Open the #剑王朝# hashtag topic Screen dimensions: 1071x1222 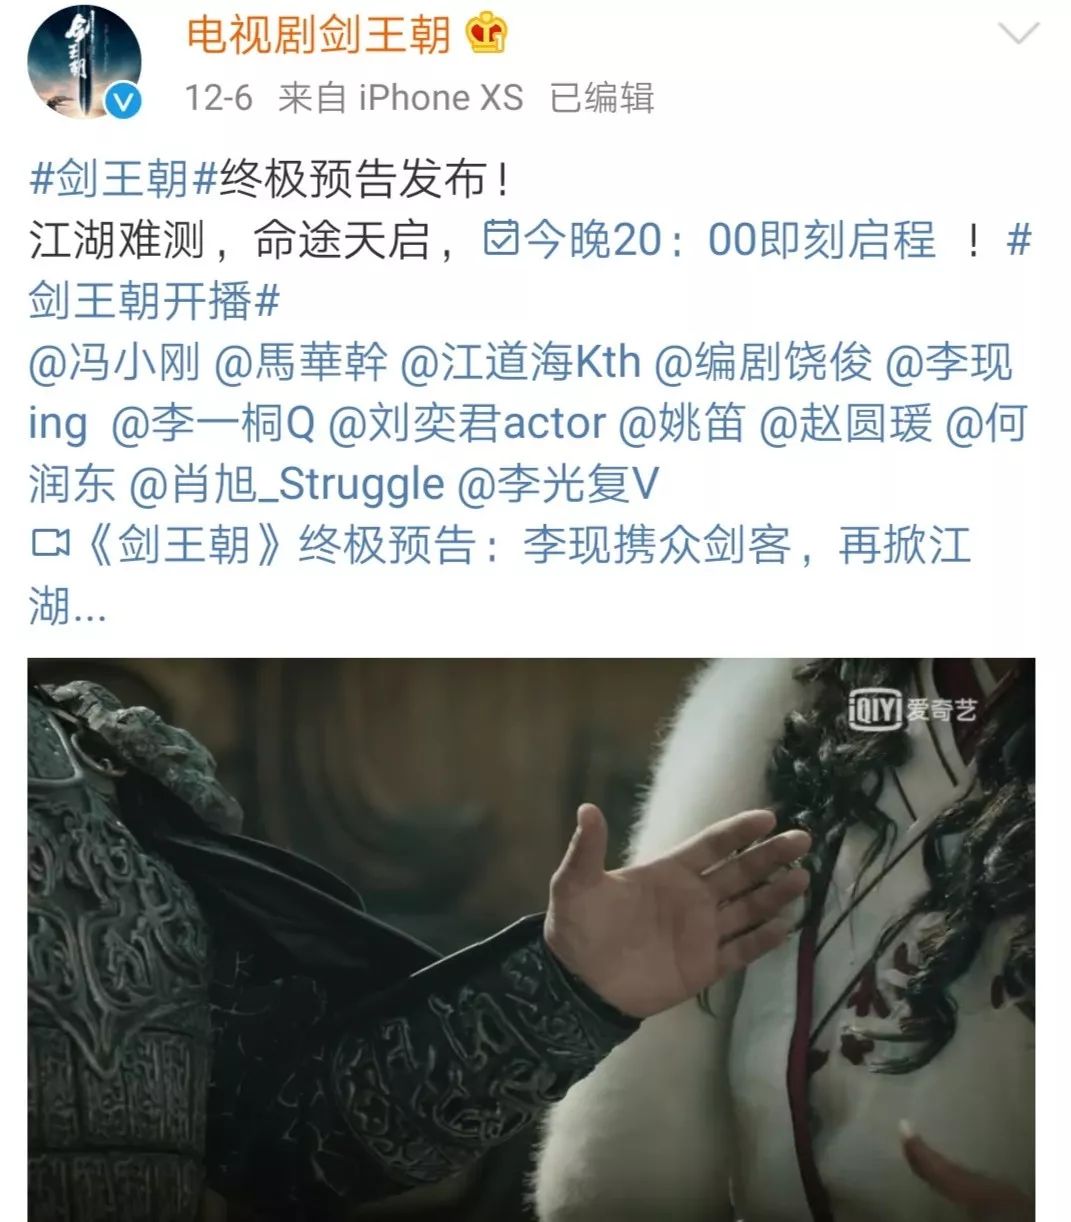[x=123, y=180]
